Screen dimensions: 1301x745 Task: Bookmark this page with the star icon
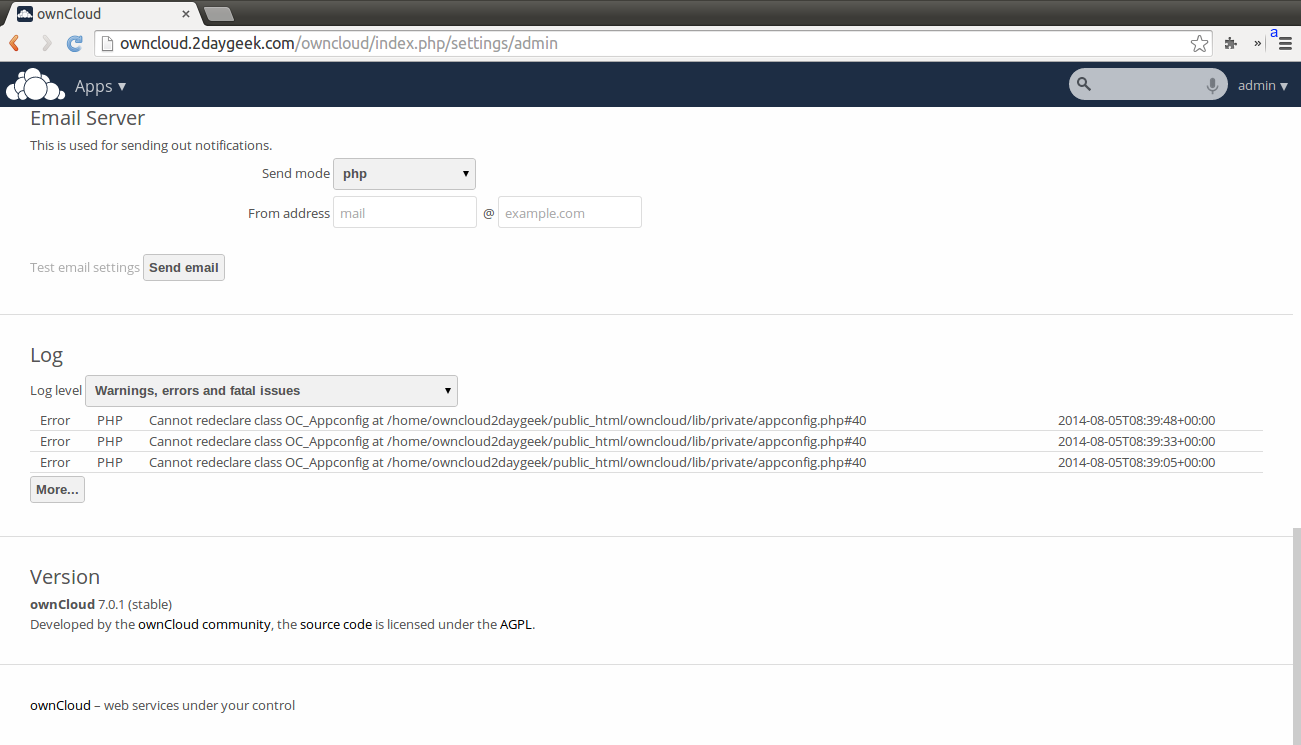tap(1199, 44)
